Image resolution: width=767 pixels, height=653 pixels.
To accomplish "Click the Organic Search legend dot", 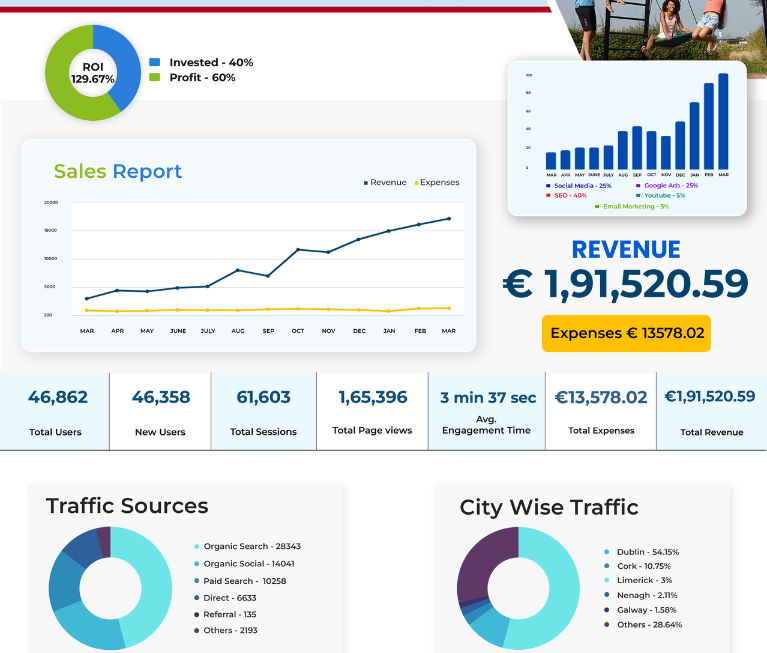I will [x=197, y=546].
